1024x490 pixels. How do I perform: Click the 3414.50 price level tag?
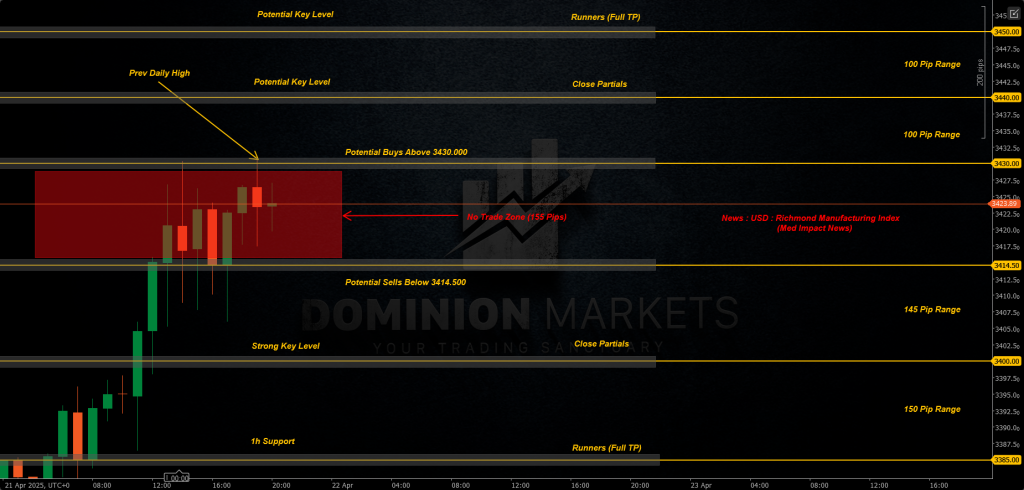click(1006, 265)
